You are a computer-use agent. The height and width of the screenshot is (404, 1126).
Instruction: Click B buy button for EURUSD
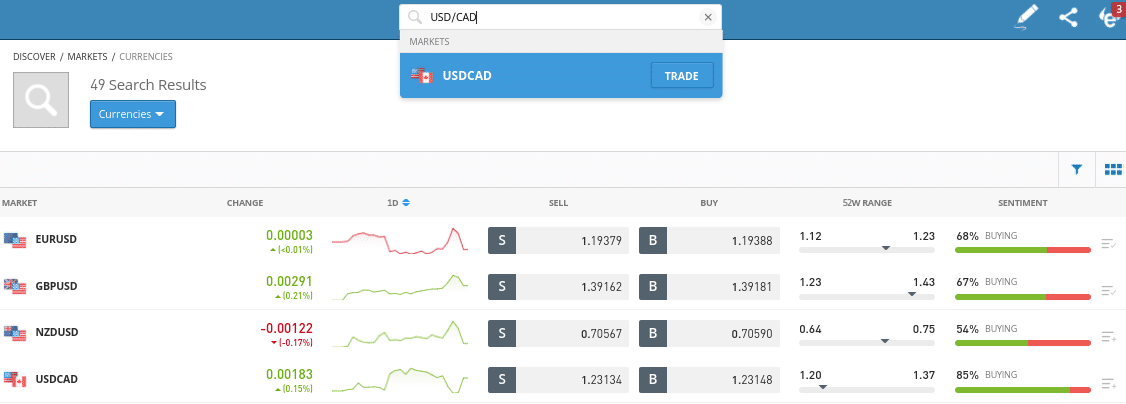click(x=653, y=240)
